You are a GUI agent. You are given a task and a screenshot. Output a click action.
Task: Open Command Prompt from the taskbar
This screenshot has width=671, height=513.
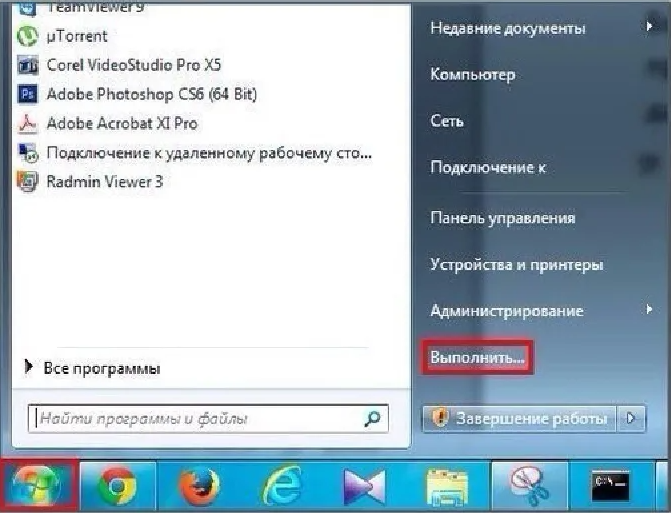point(610,486)
